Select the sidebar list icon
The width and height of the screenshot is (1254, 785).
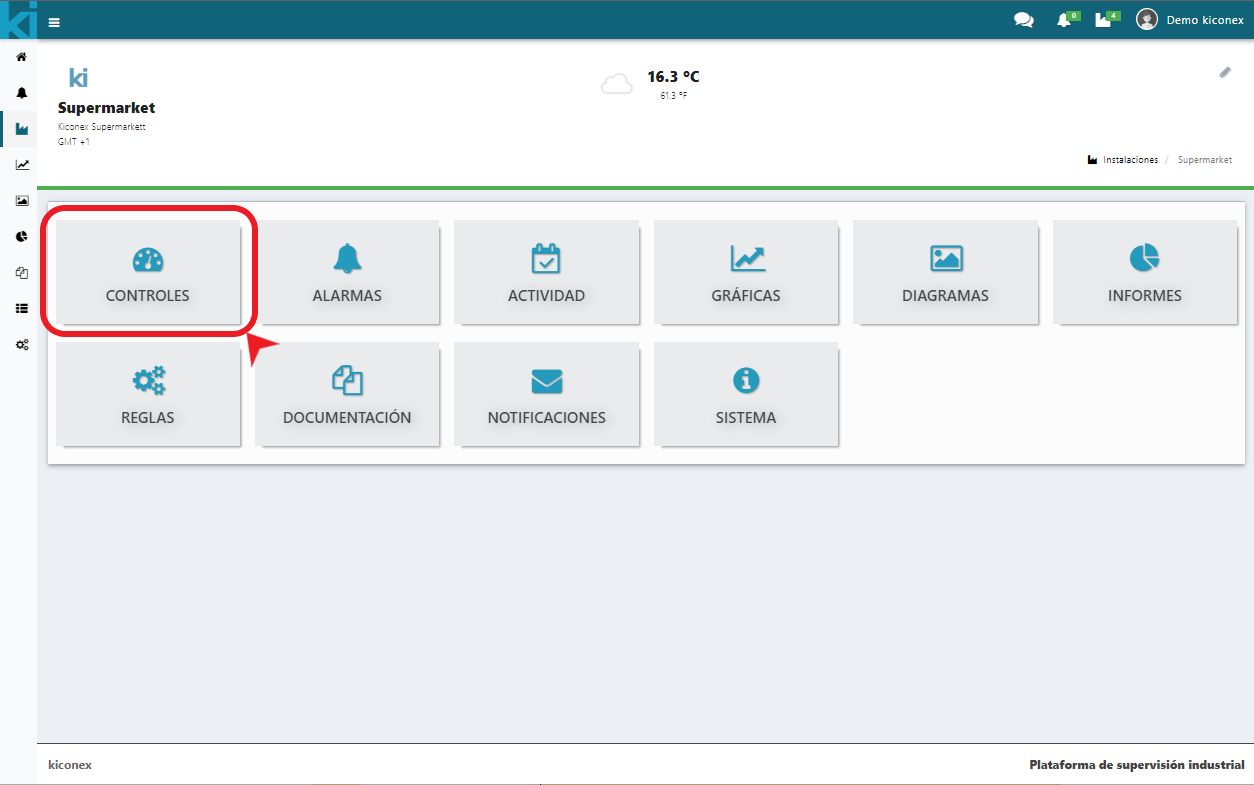click(21, 308)
